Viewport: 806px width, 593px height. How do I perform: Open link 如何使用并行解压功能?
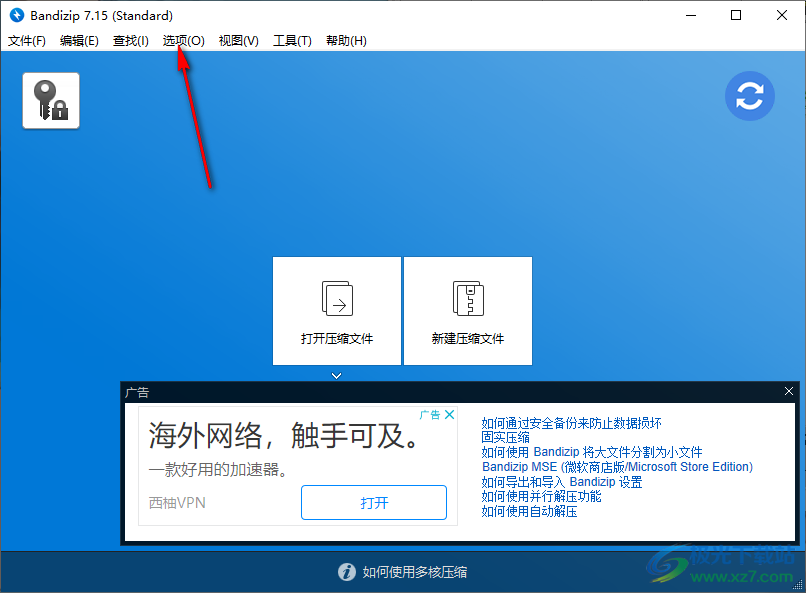[x=541, y=496]
